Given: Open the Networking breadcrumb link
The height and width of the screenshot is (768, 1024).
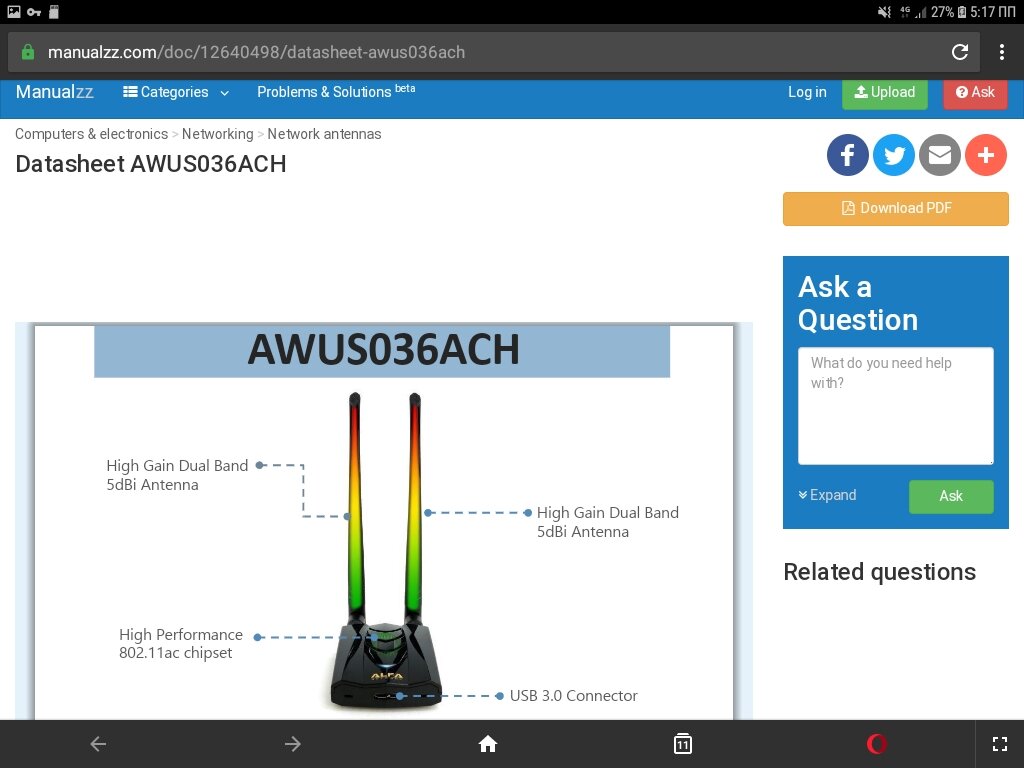Looking at the screenshot, I should [x=217, y=133].
